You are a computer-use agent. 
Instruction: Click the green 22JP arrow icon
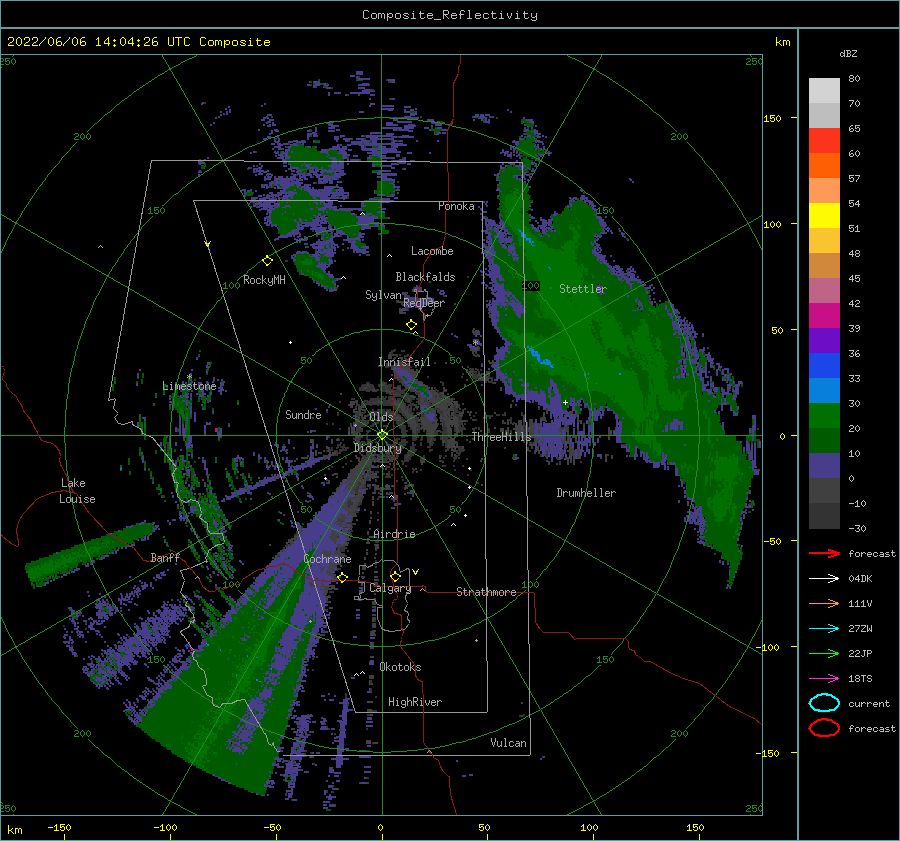pyautogui.click(x=824, y=653)
